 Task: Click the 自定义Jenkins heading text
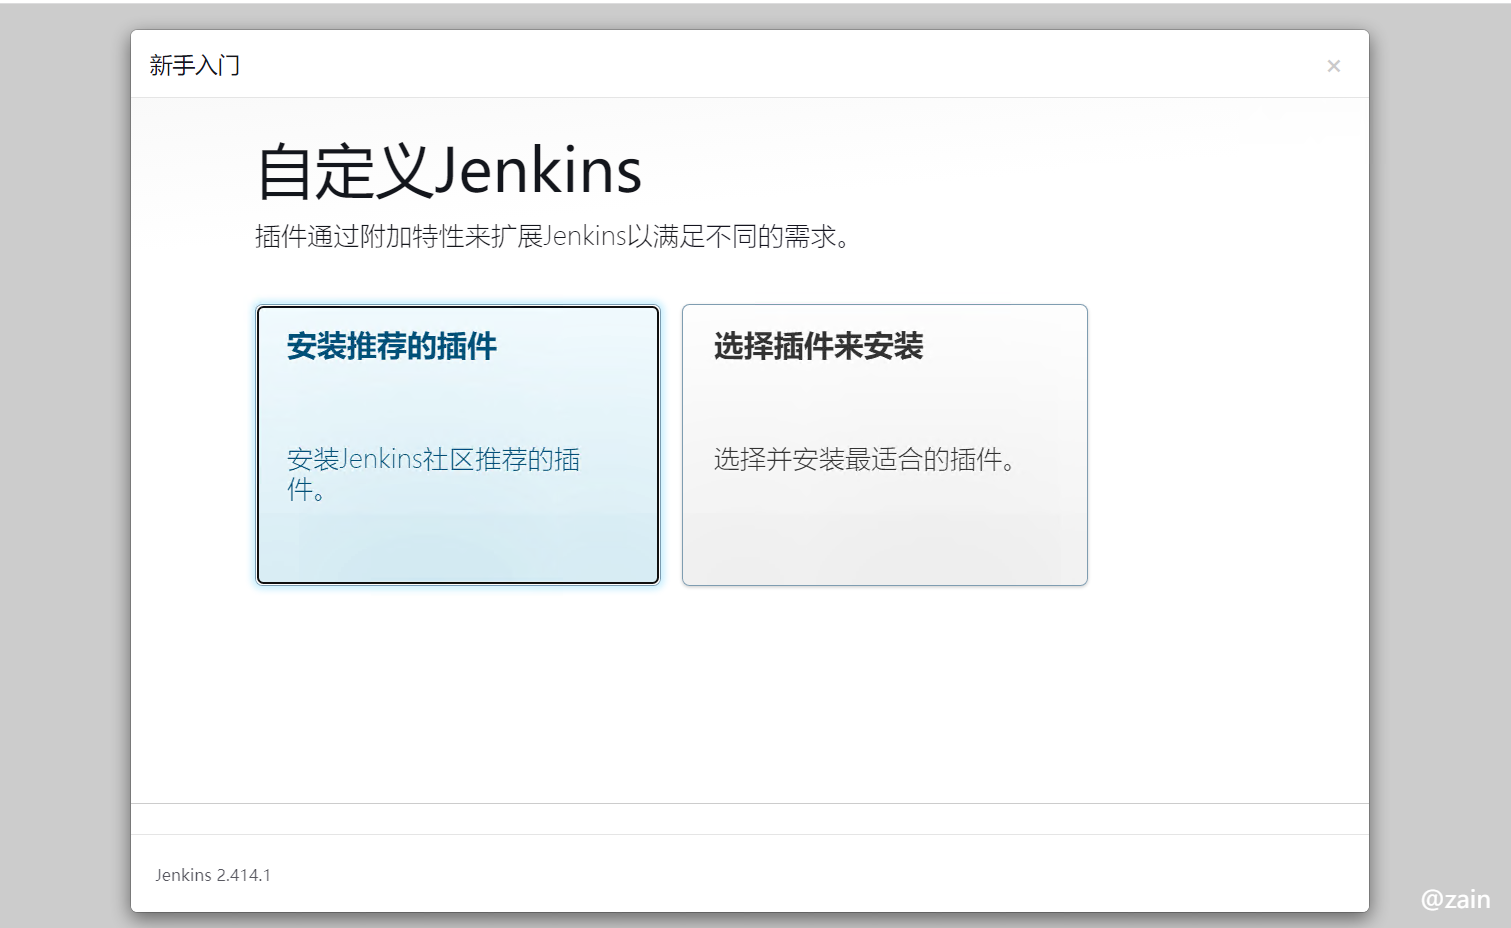[449, 171]
